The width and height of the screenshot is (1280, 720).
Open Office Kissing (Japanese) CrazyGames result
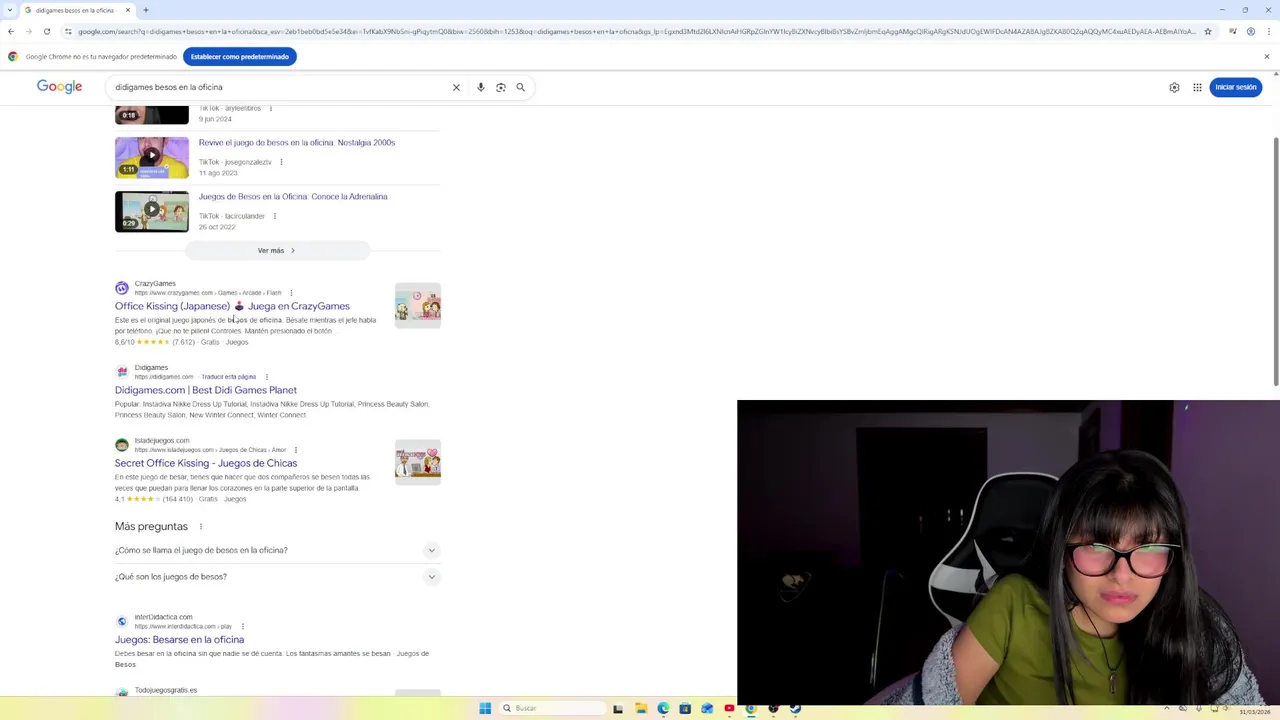[x=232, y=307]
